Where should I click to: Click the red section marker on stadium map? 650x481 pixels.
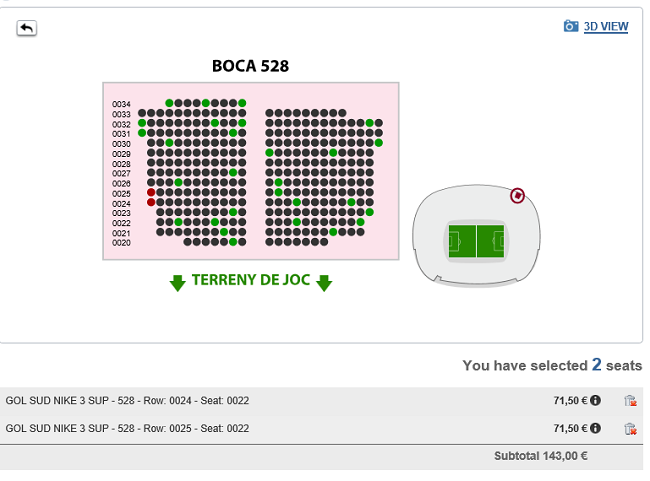click(517, 195)
